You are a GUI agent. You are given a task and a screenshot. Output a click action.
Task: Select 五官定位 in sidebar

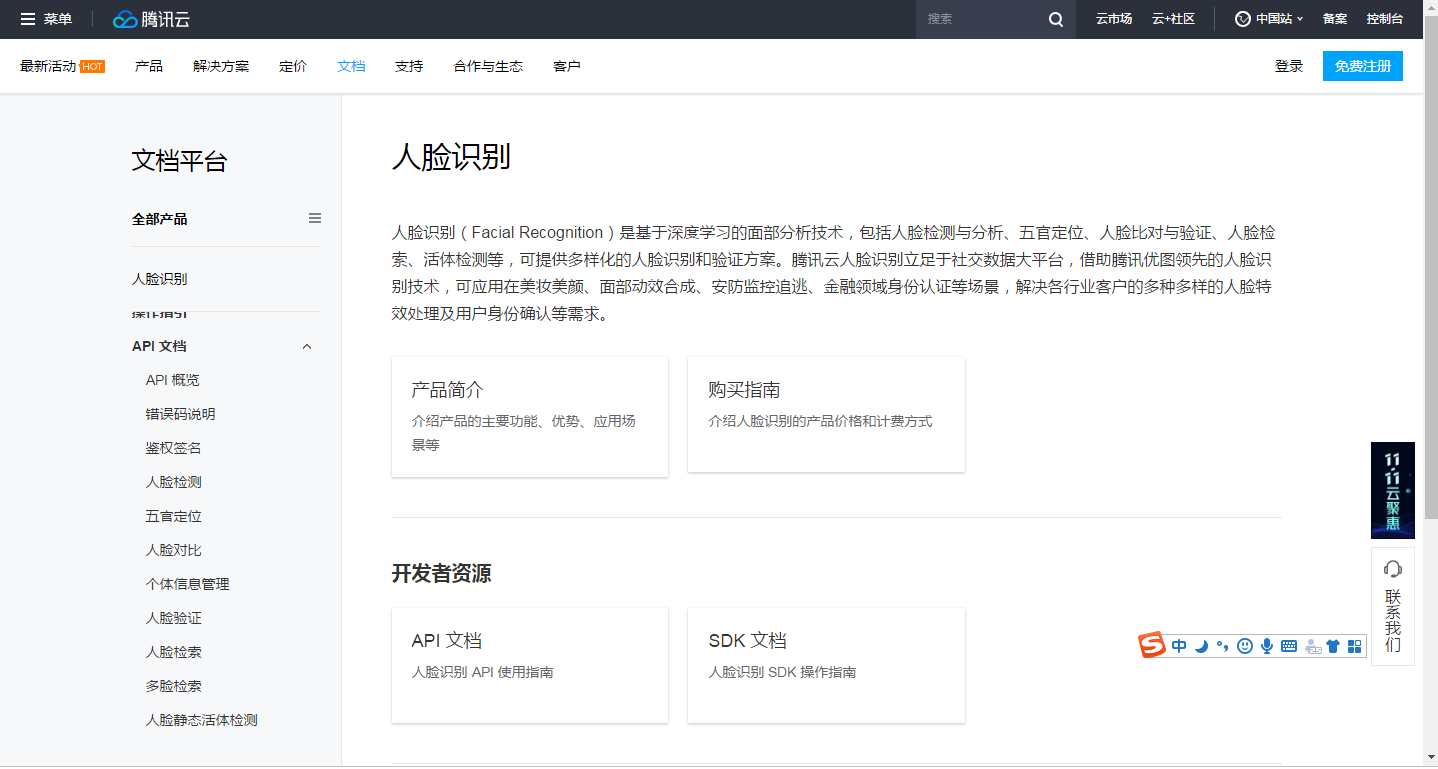(x=173, y=516)
